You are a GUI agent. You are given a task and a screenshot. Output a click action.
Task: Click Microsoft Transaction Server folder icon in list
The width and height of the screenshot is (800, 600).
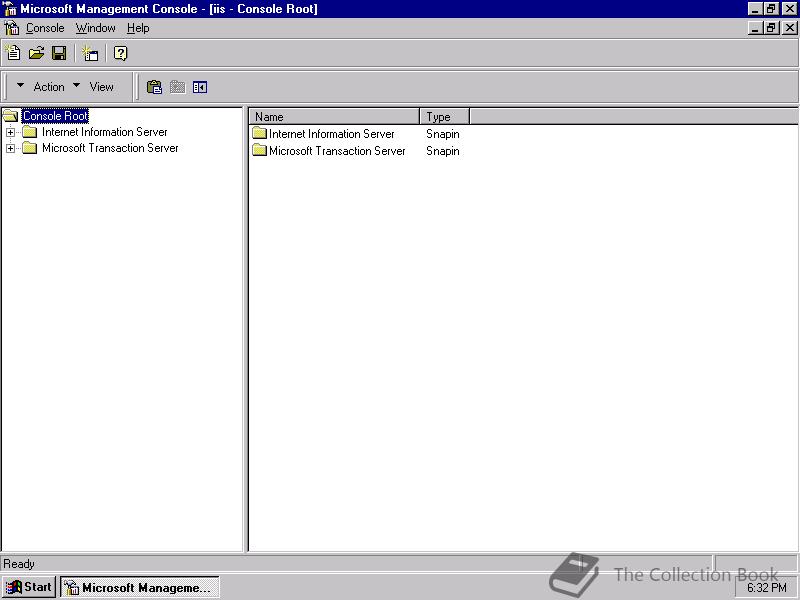259,151
